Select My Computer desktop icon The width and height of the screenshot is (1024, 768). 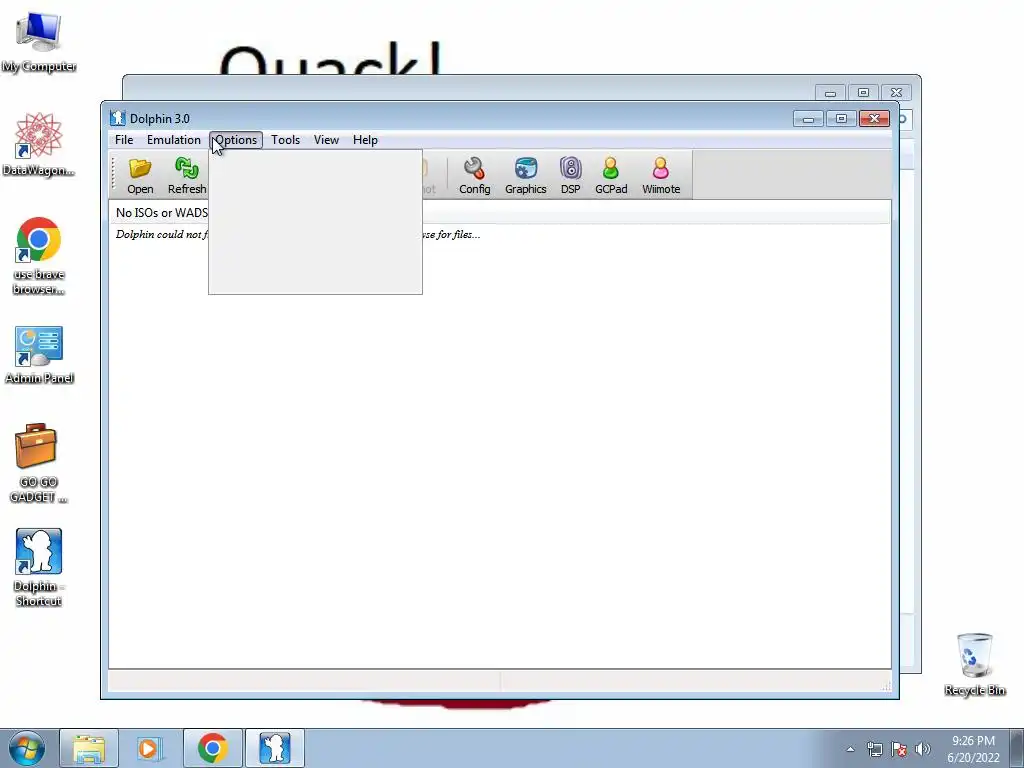(39, 42)
